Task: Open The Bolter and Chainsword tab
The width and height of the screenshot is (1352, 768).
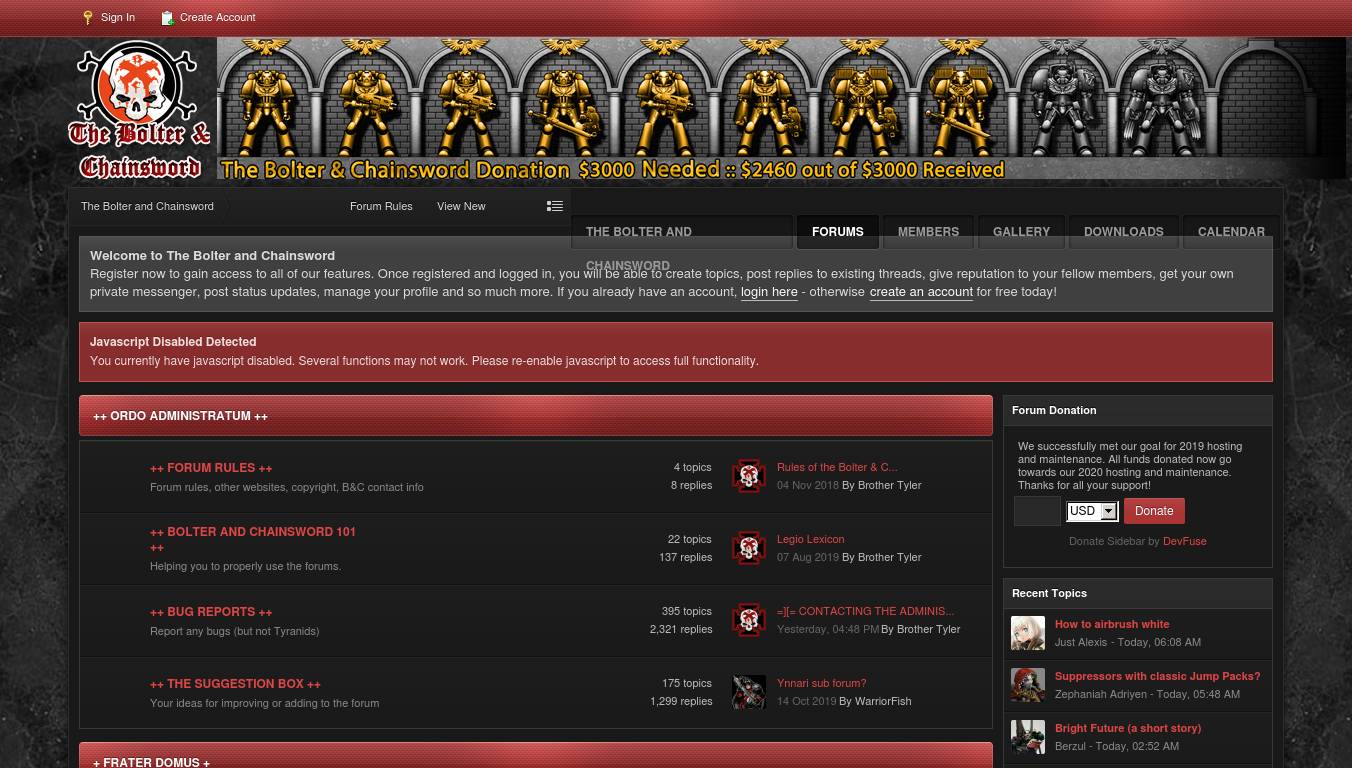Action: point(682,232)
